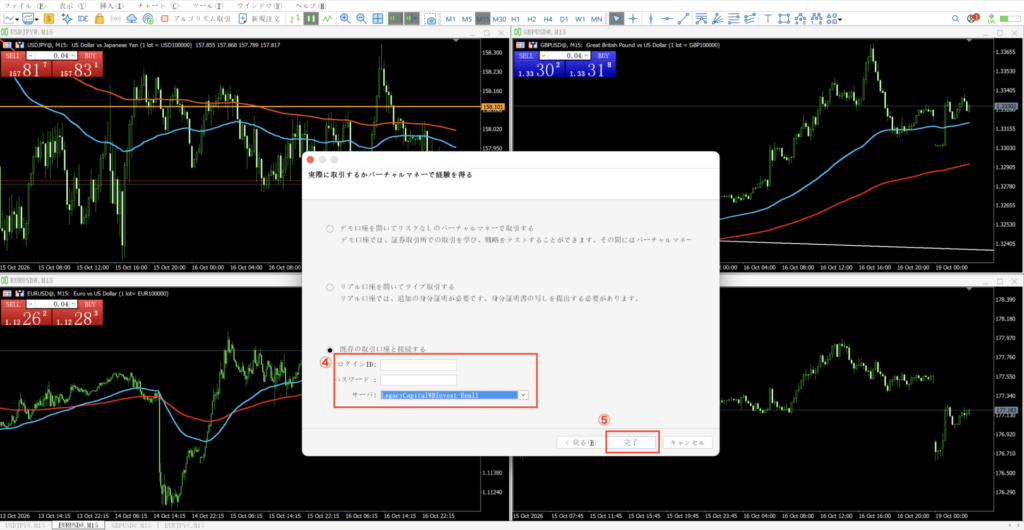Click the cloud network toolbar icon
This screenshot has width=1024, height=530.
[x=132, y=19]
